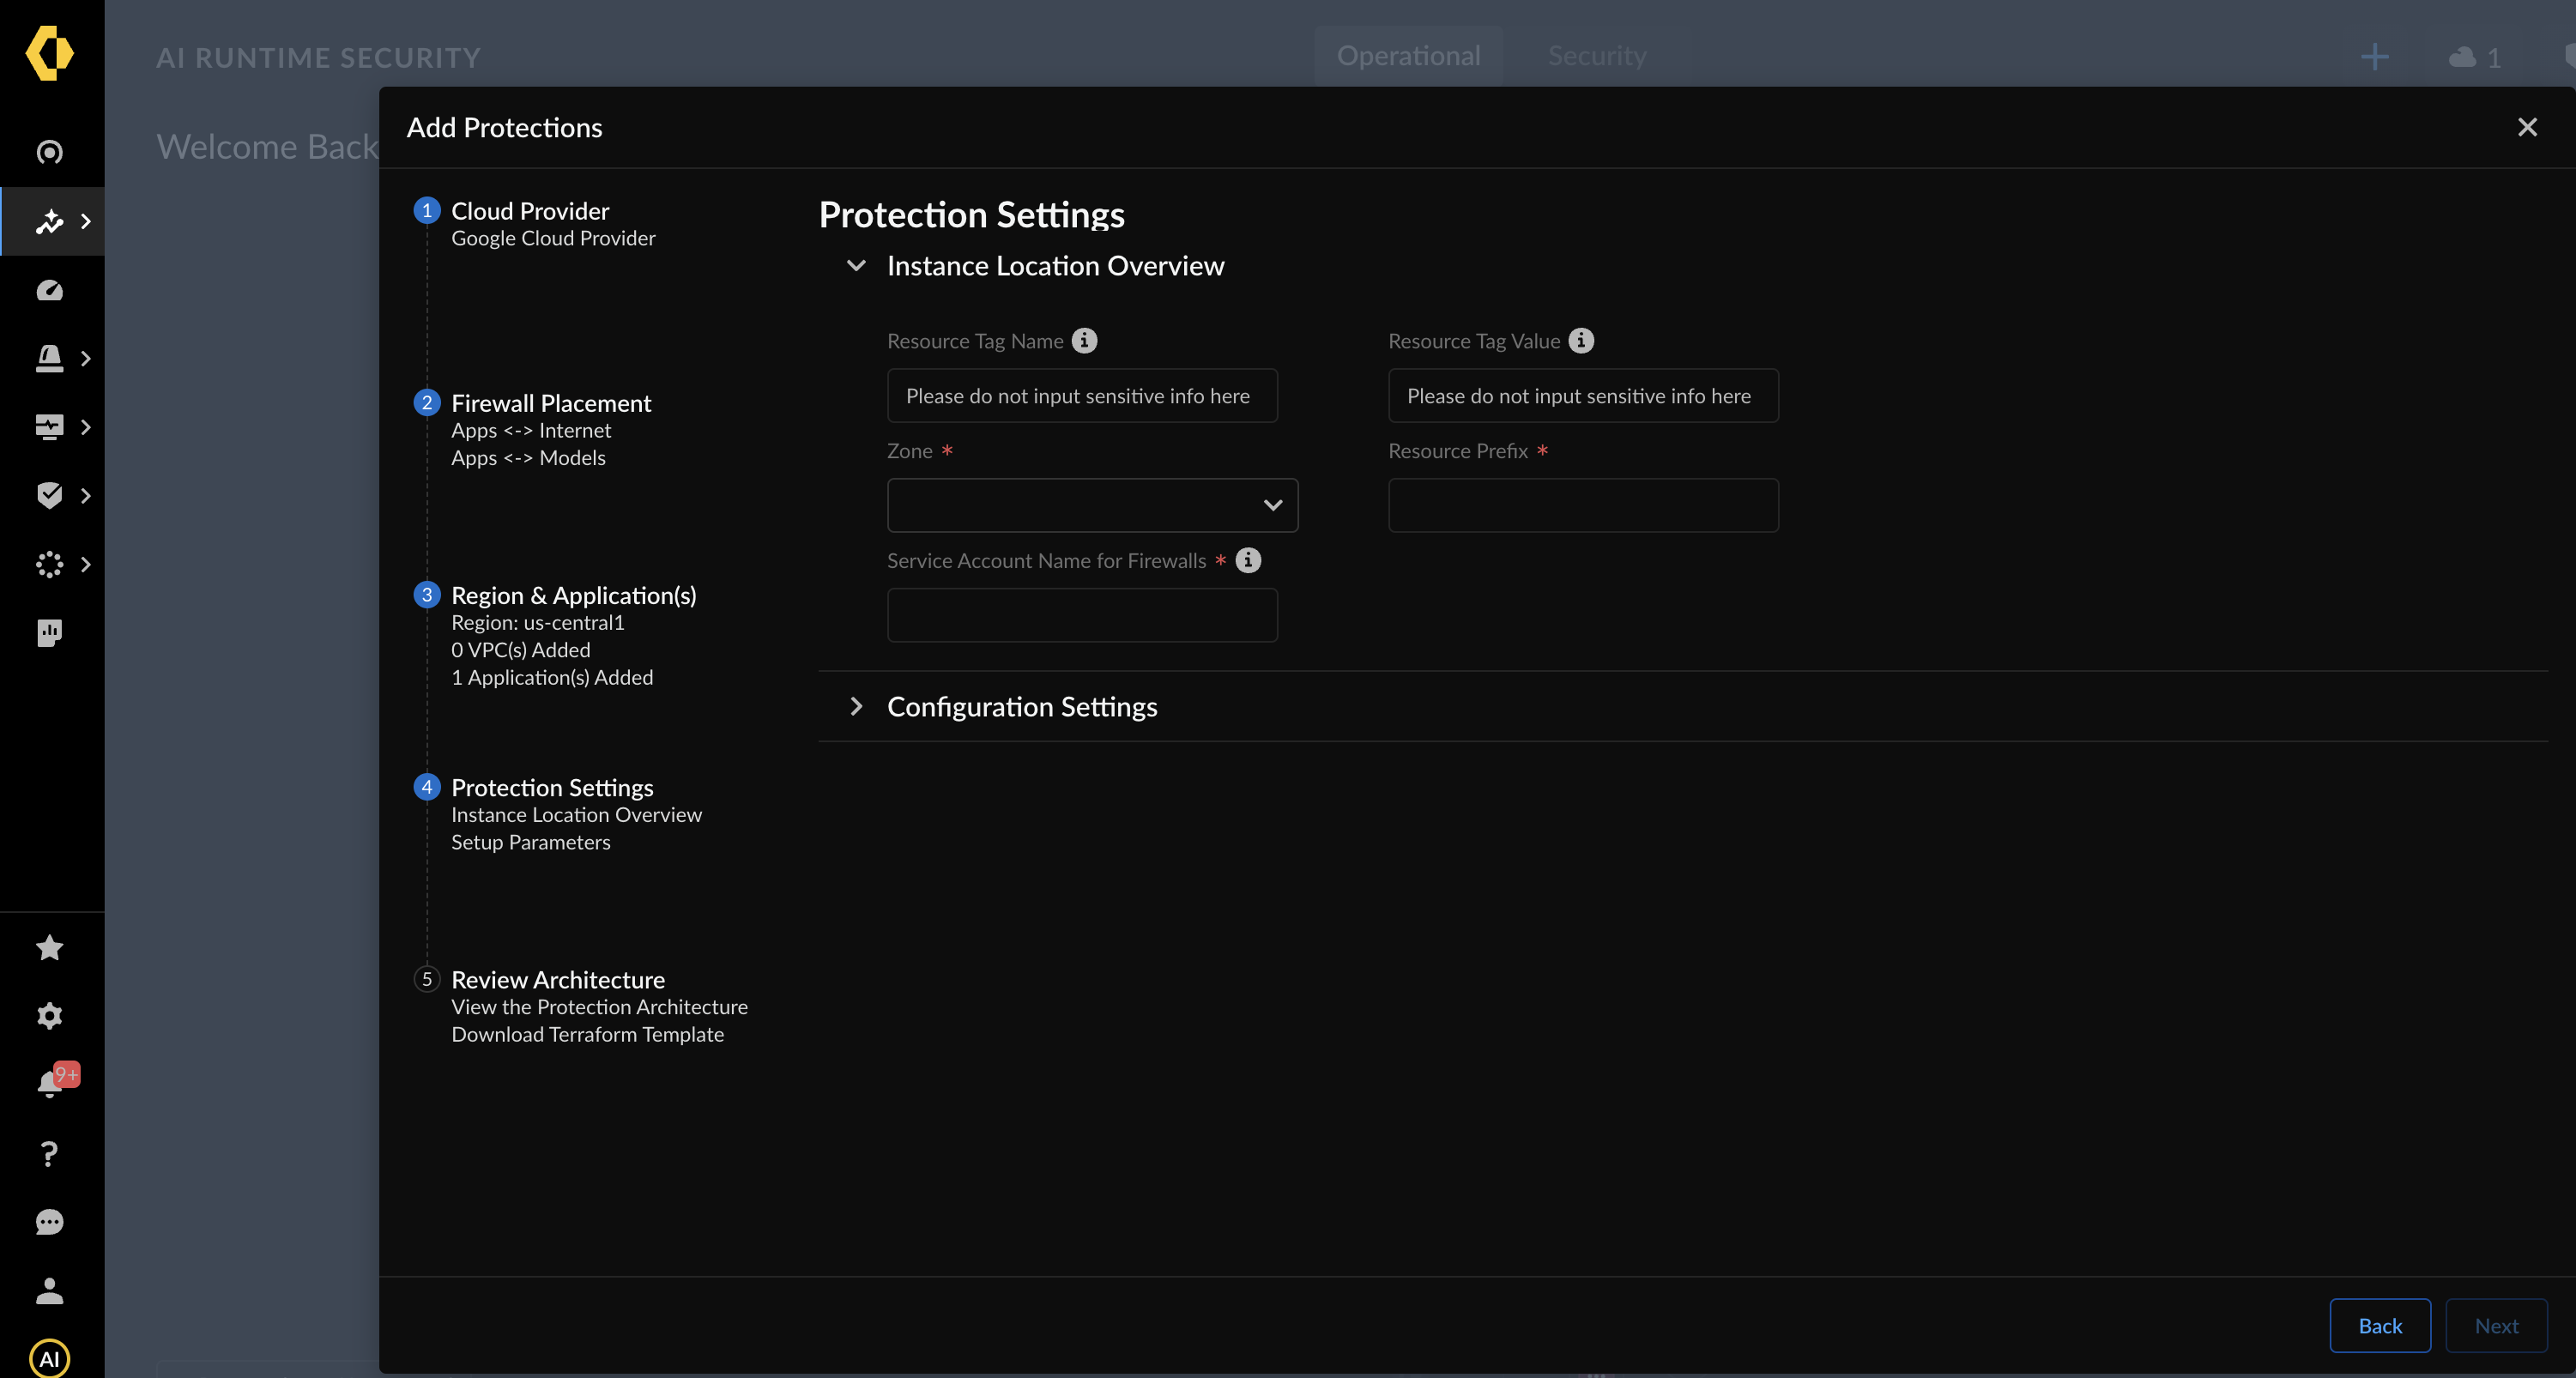
Task: Open the Zone dropdown
Action: (x=1091, y=505)
